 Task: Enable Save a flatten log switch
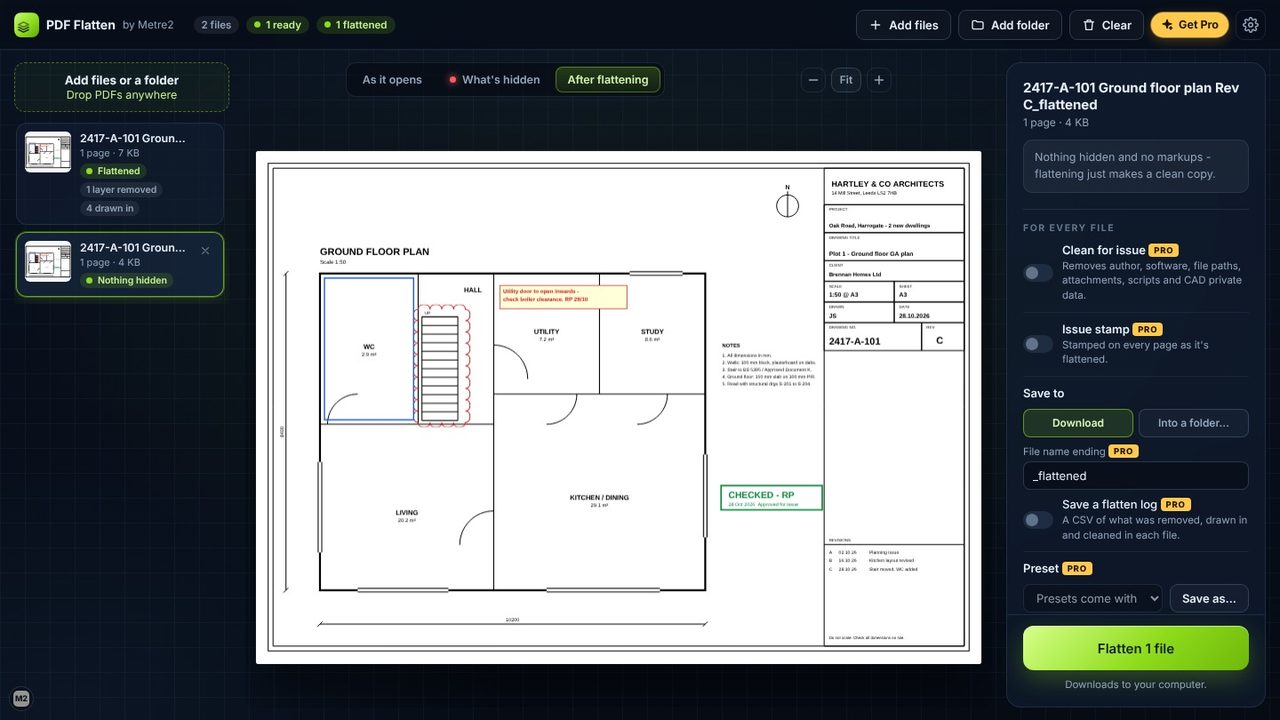pyautogui.click(x=1038, y=520)
